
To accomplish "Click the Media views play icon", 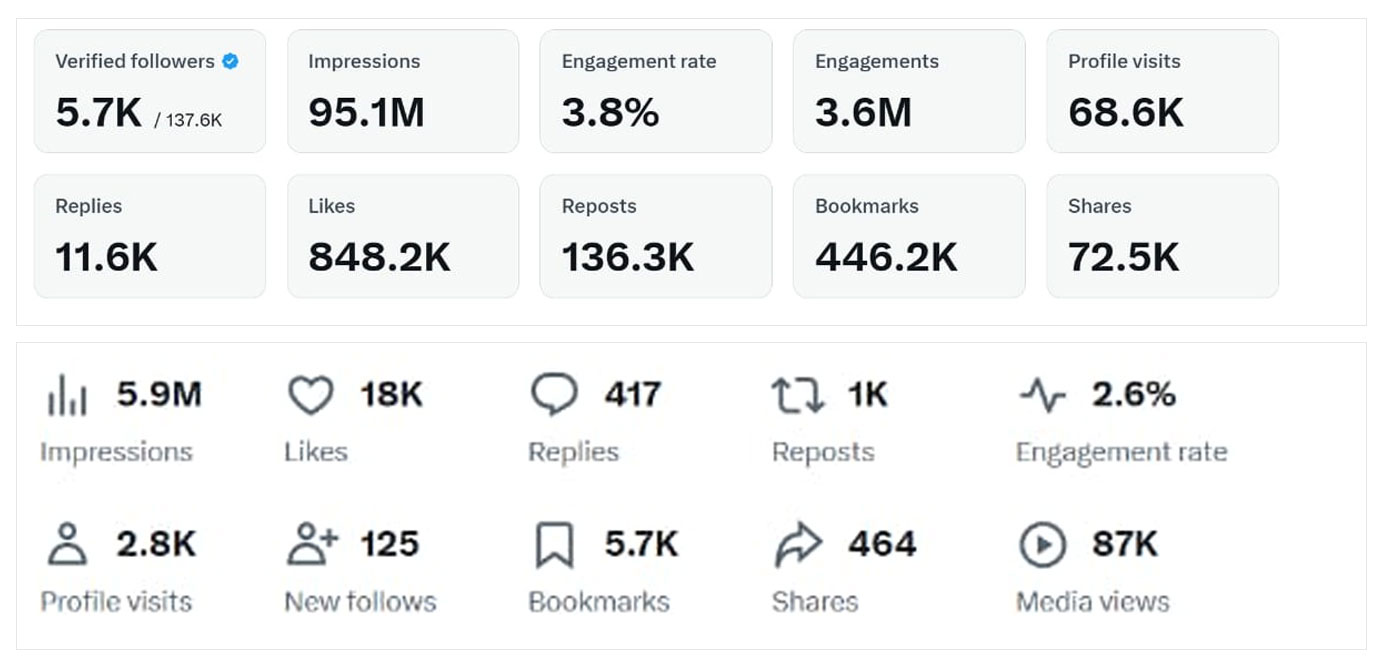I will pos(1042,545).
